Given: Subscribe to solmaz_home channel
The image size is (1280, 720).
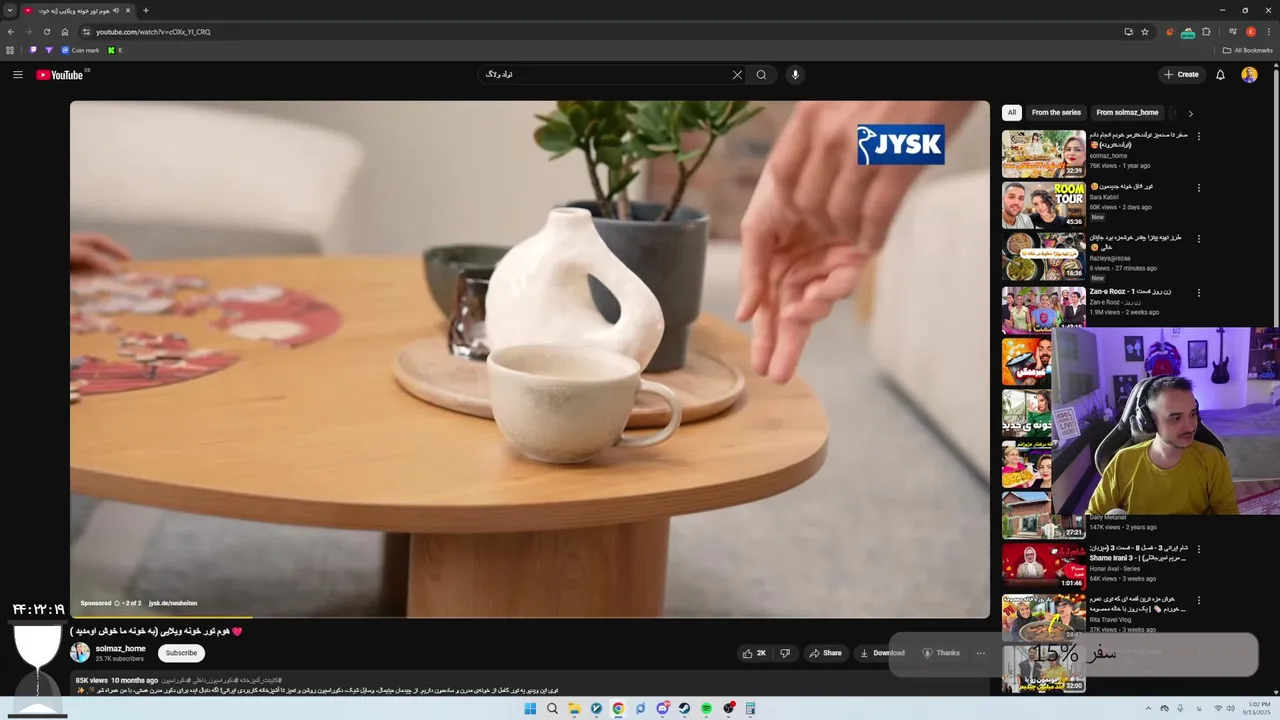Looking at the screenshot, I should click(181, 653).
